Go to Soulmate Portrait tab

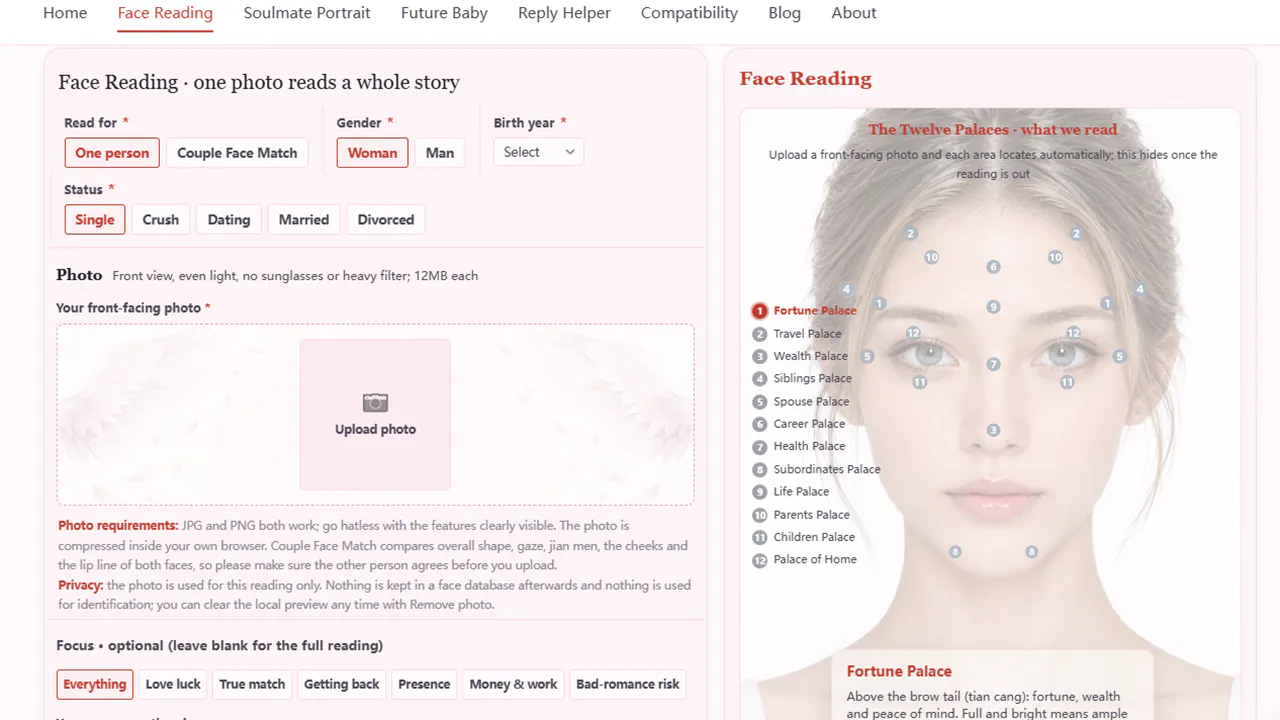pos(307,13)
